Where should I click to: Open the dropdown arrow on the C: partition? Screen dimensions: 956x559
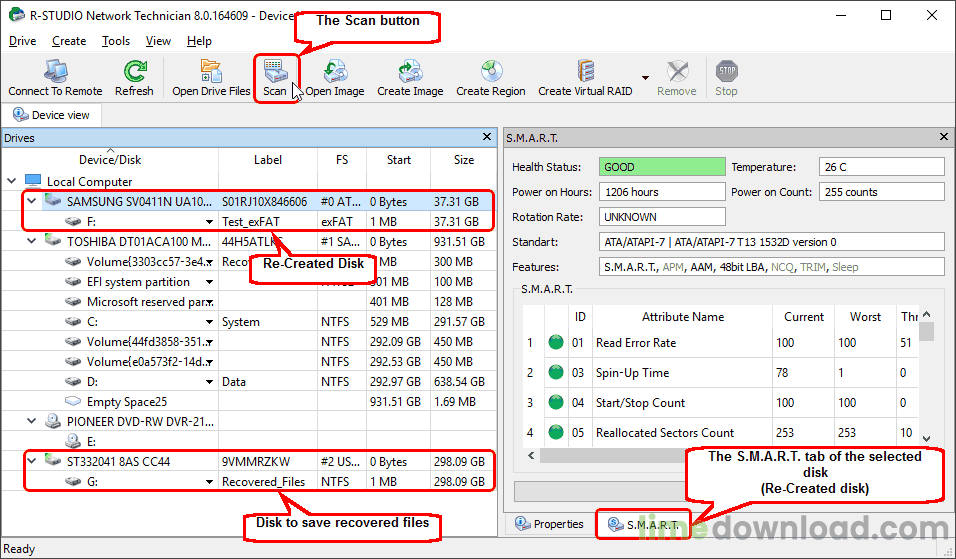(x=209, y=322)
